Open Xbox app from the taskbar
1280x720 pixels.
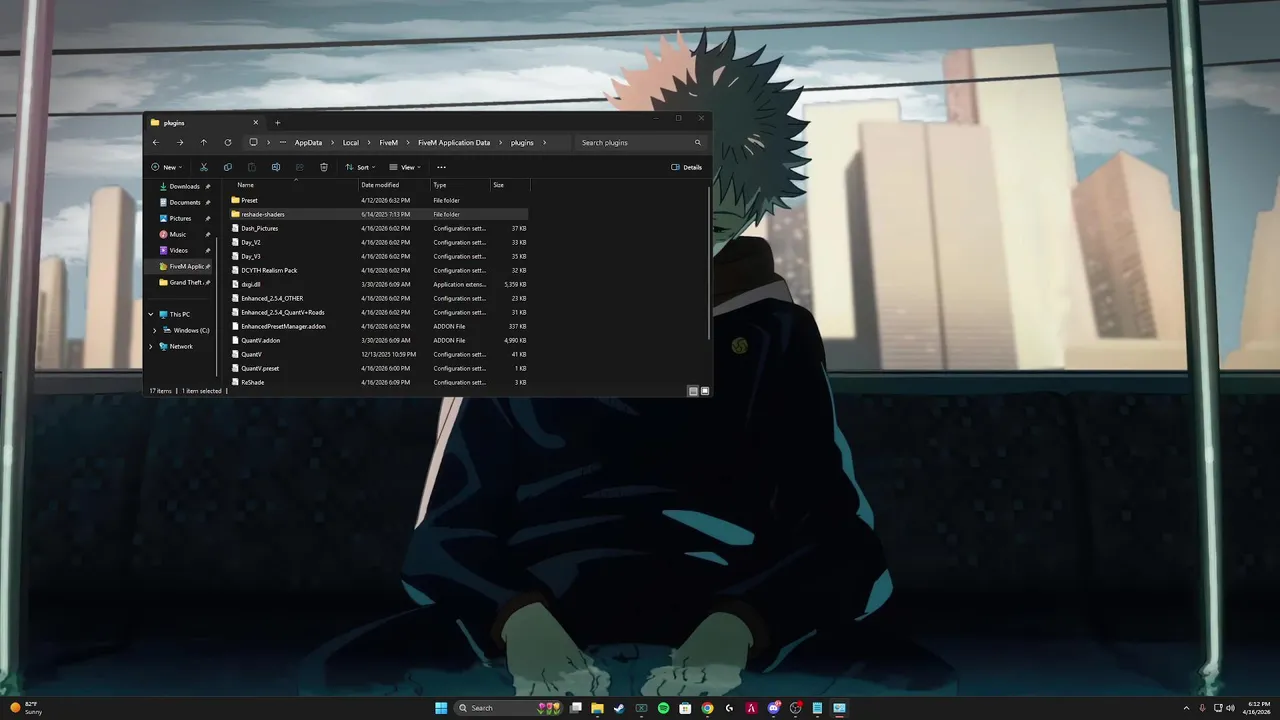(641, 708)
